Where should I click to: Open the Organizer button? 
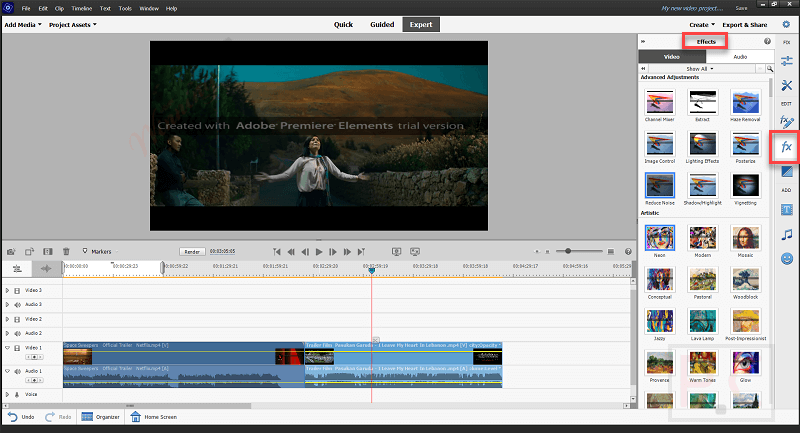101,417
